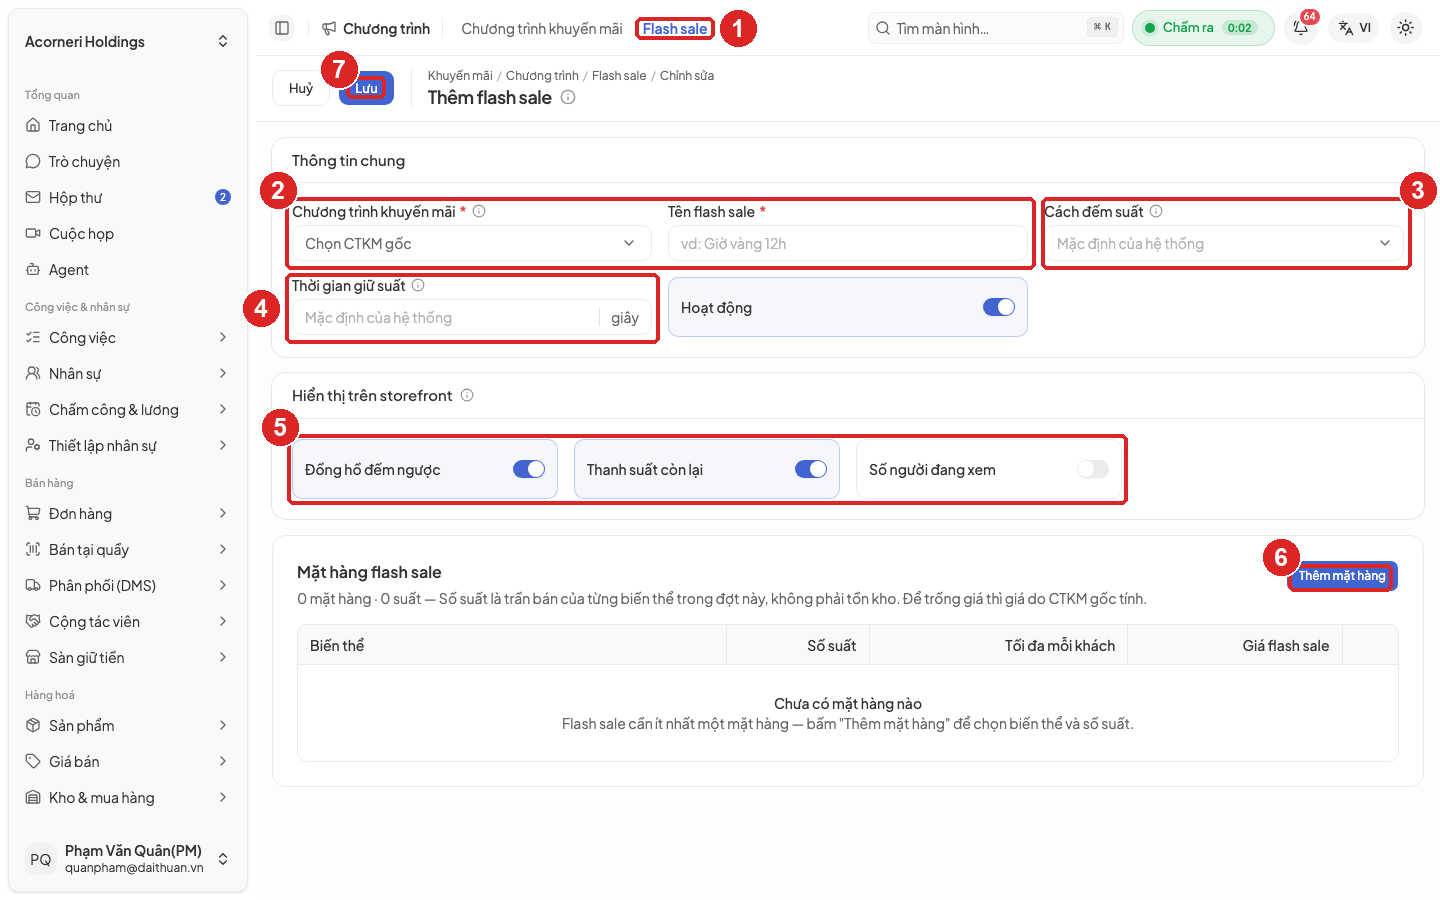Image resolution: width=1440 pixels, height=900 pixels.
Task: Show info tooltip for Cách đếm suất
Action: (x=1156, y=211)
